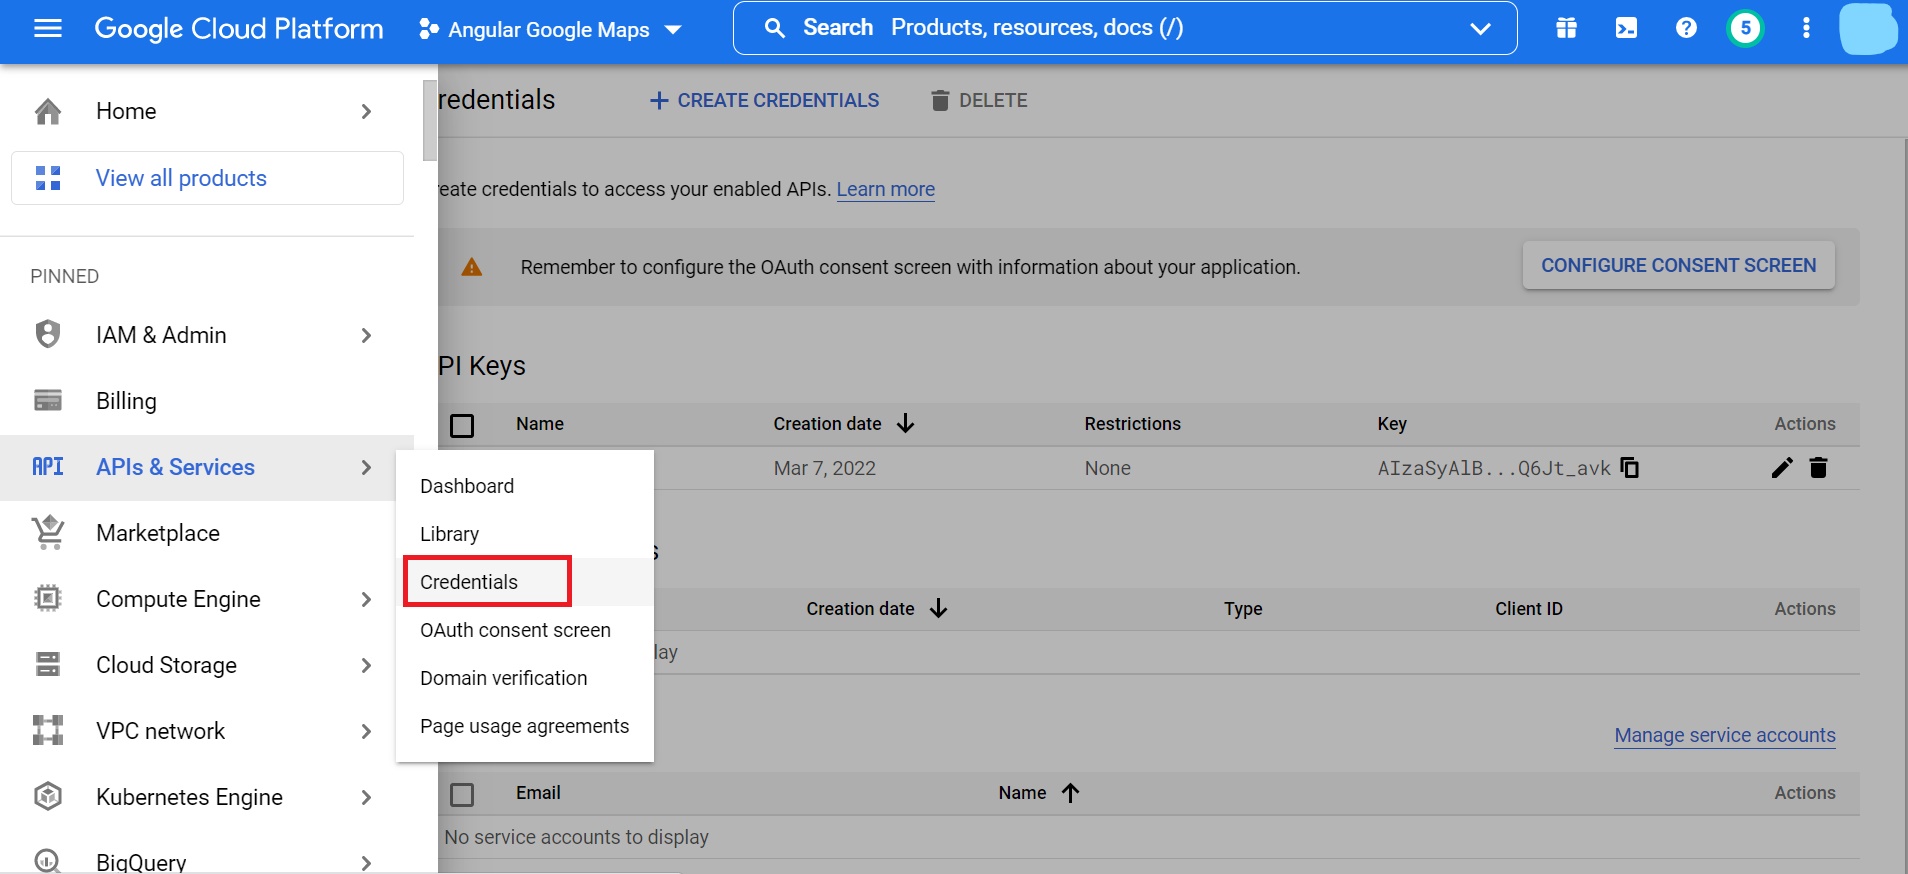The height and width of the screenshot is (874, 1908).
Task: Open the help question mark icon
Action: (1686, 28)
